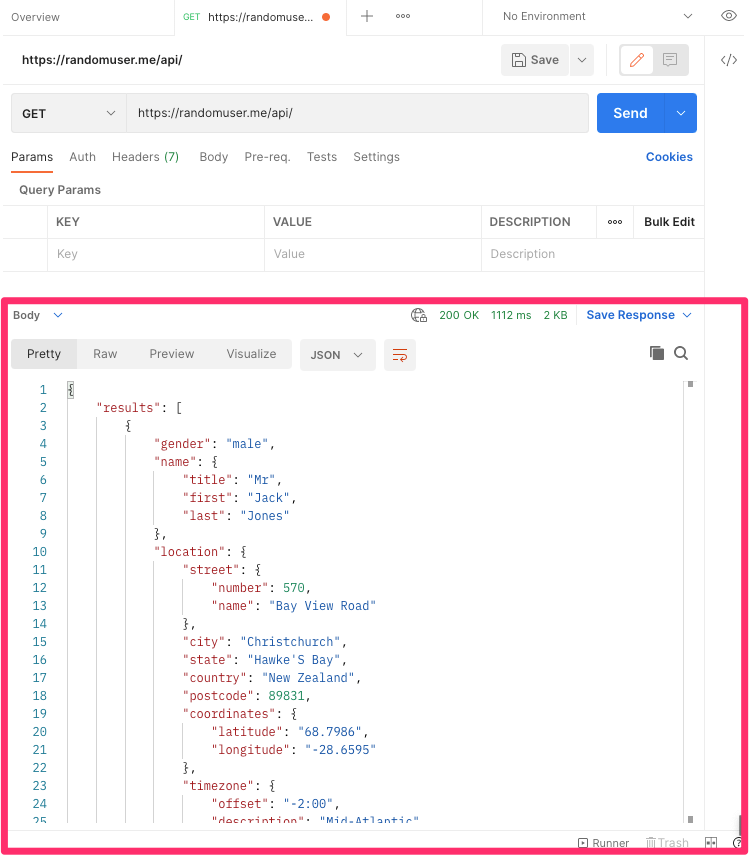The height and width of the screenshot is (855, 749).
Task: Open the No Environment selector
Action: point(597,16)
